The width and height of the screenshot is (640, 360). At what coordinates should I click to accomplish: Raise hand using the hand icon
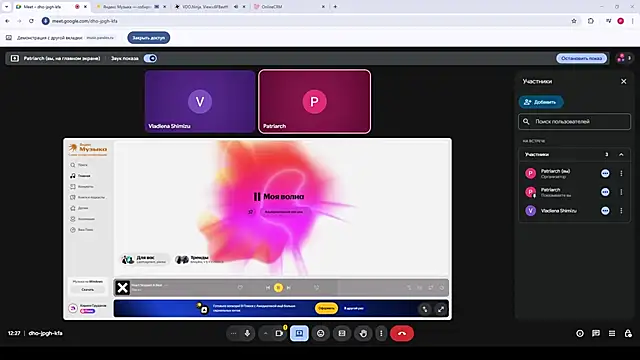click(x=363, y=333)
